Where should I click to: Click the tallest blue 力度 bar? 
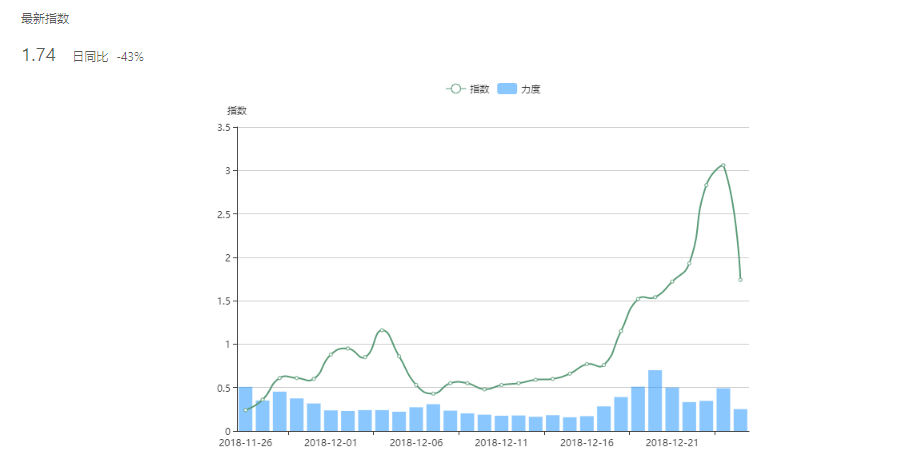(655, 400)
